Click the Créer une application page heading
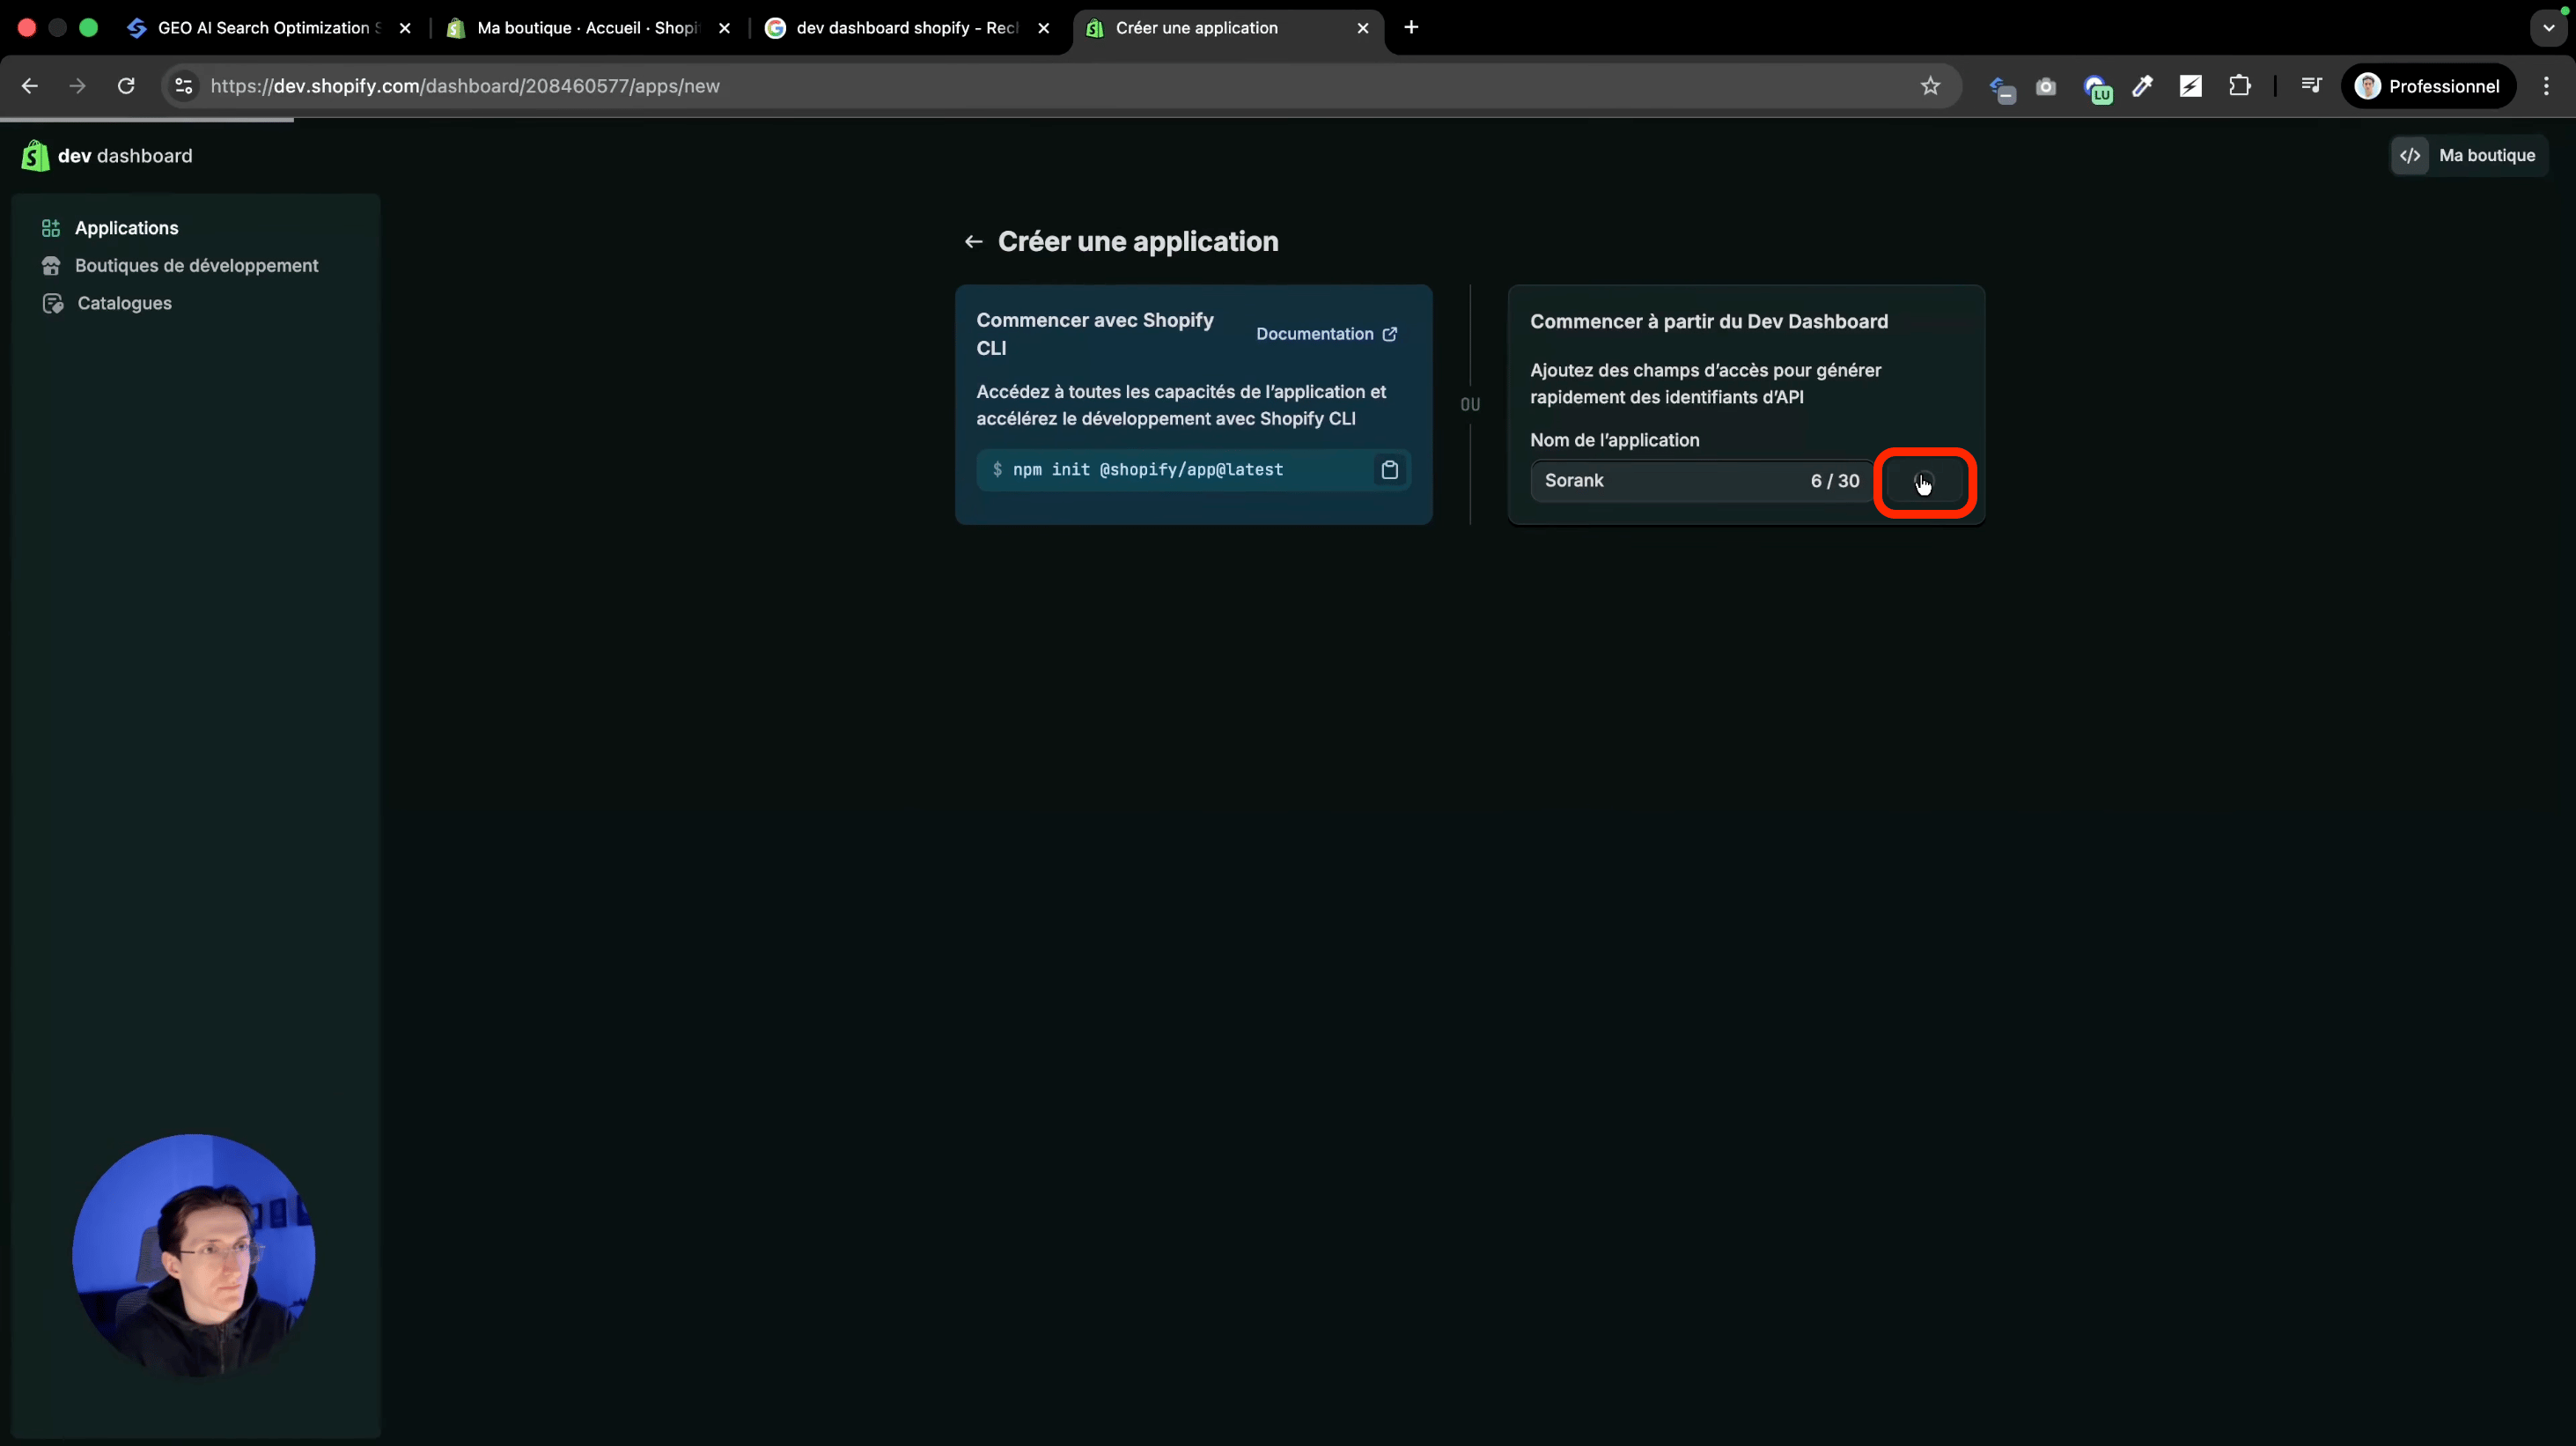Image resolution: width=2576 pixels, height=1446 pixels. coord(1138,242)
